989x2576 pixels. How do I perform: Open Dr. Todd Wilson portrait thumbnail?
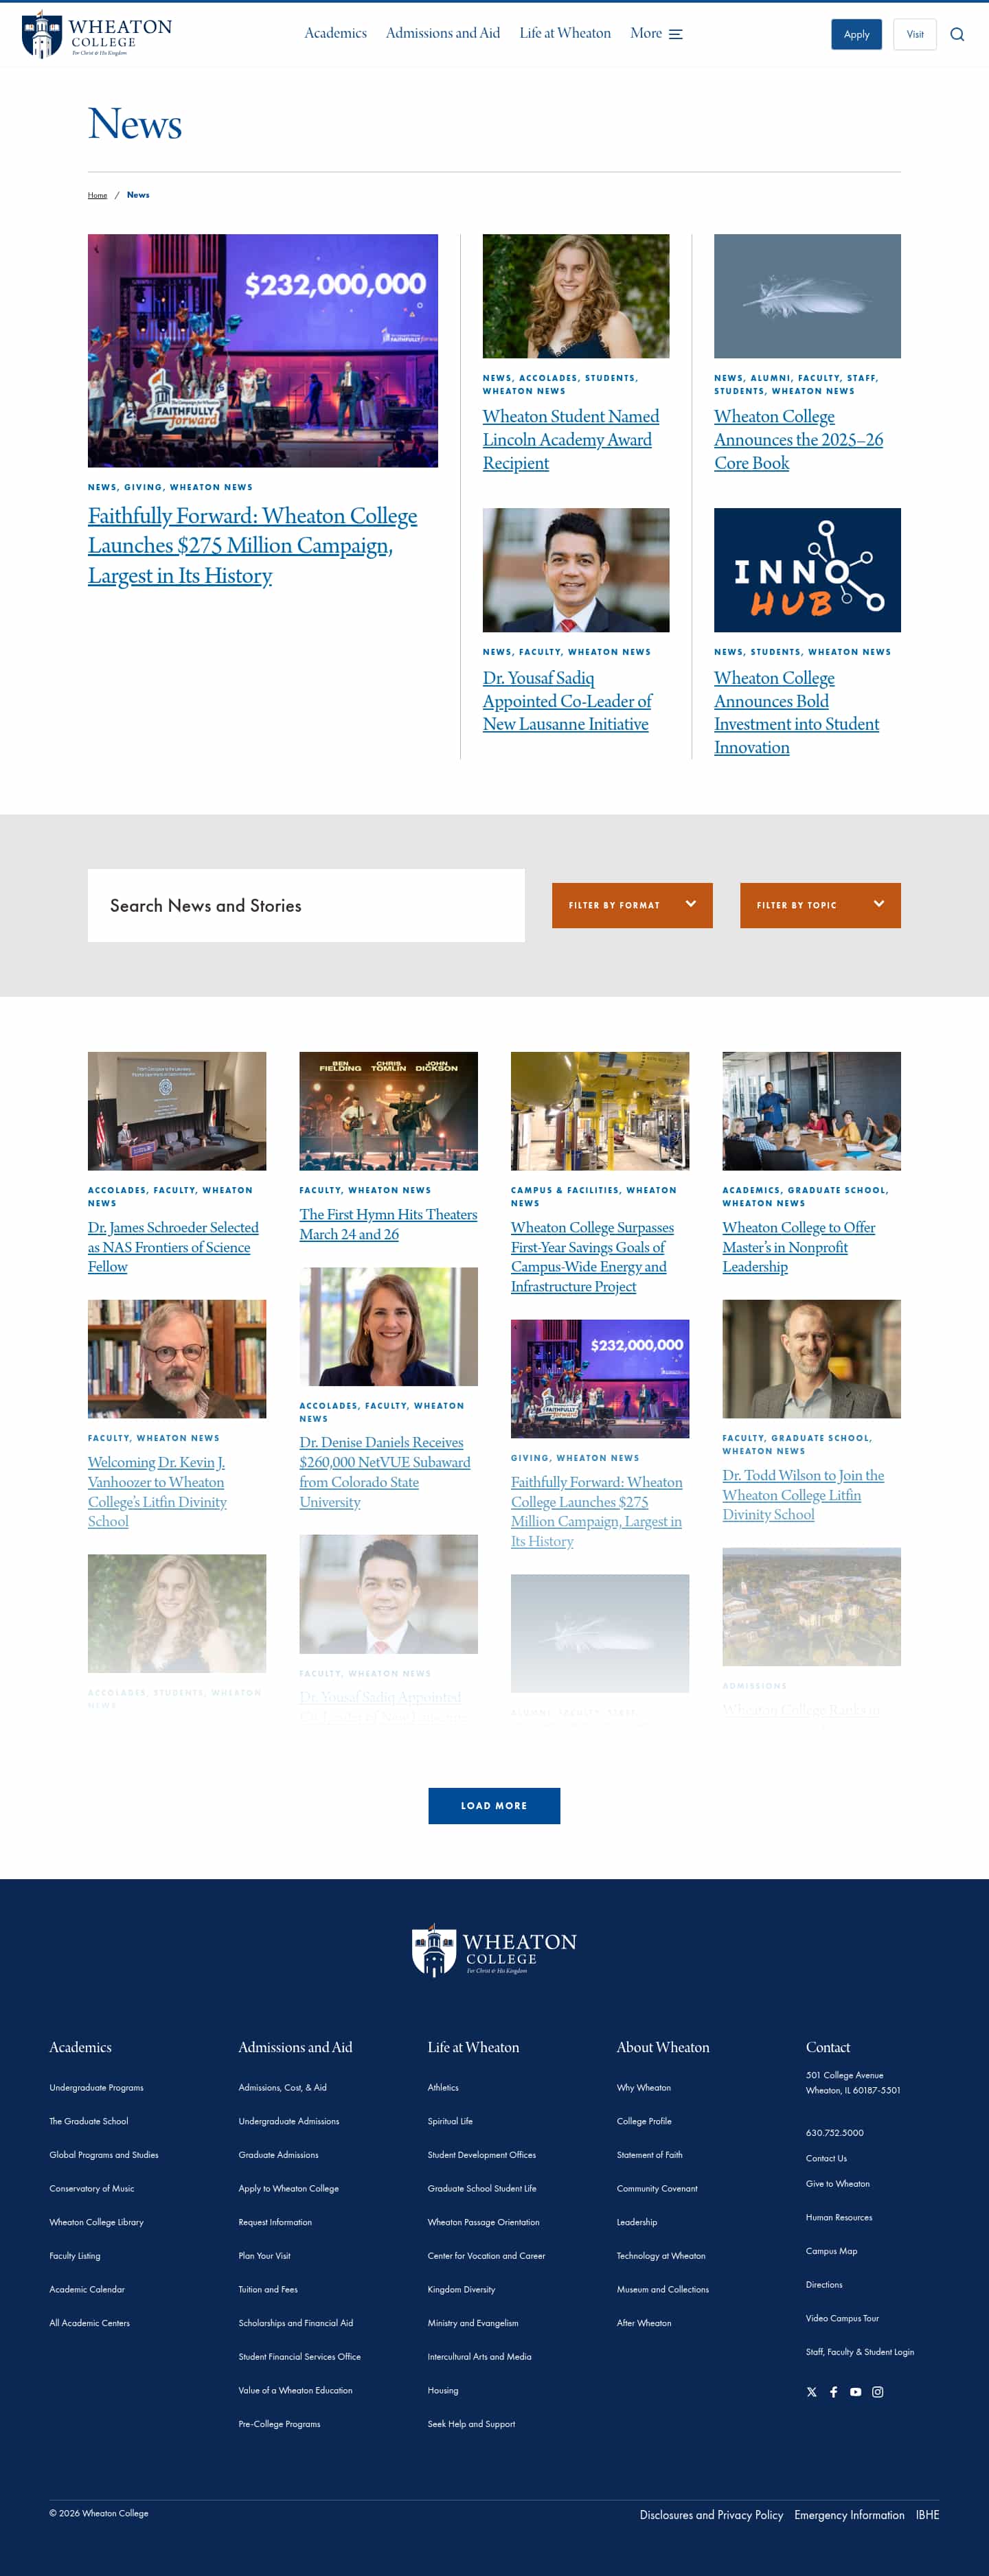tap(811, 1359)
